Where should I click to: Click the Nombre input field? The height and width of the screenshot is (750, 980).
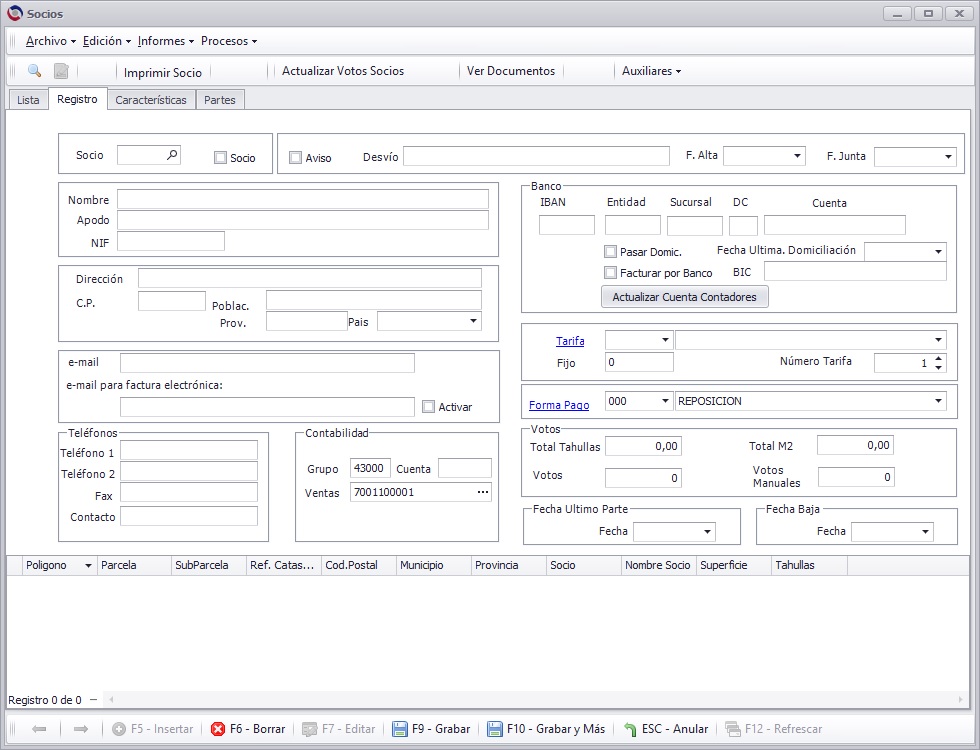coord(302,199)
